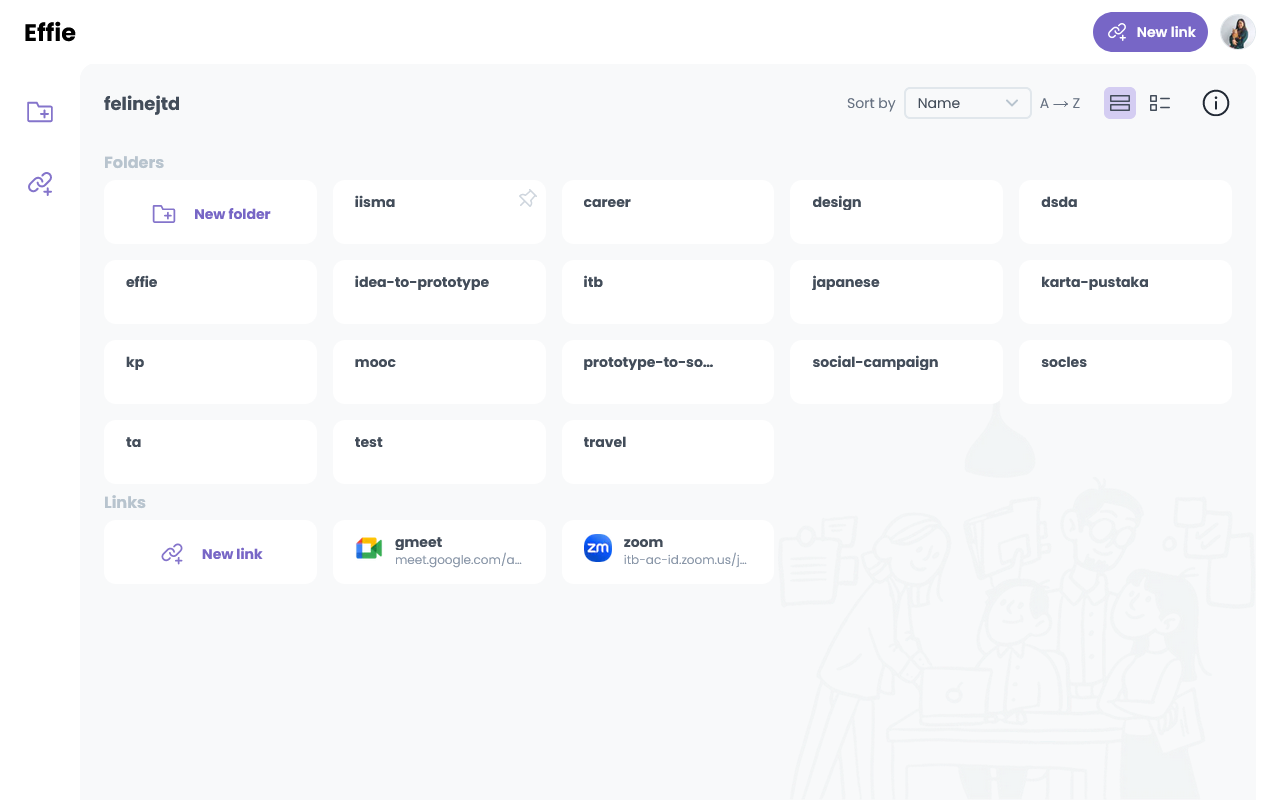Open the dsda folder
The width and height of the screenshot is (1280, 800).
point(1125,212)
